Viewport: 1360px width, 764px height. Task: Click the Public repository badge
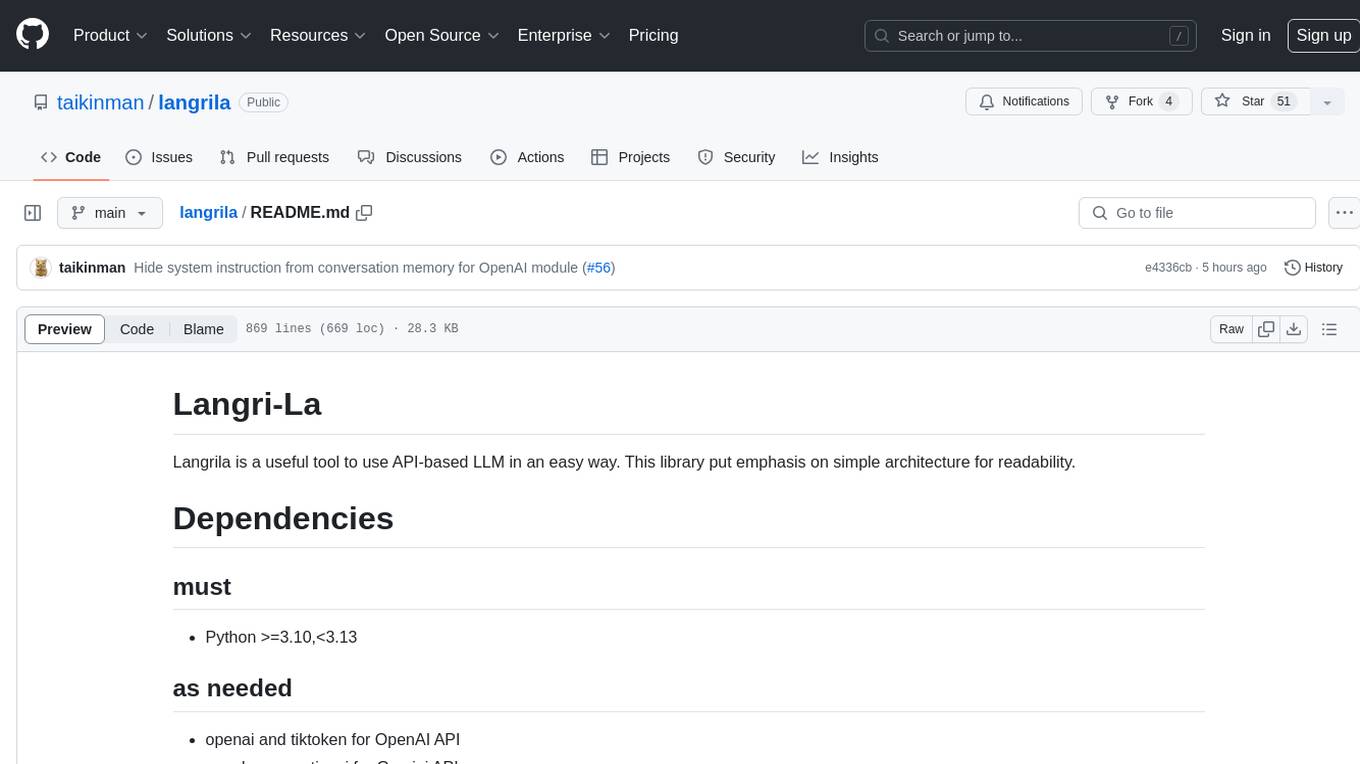pos(264,102)
